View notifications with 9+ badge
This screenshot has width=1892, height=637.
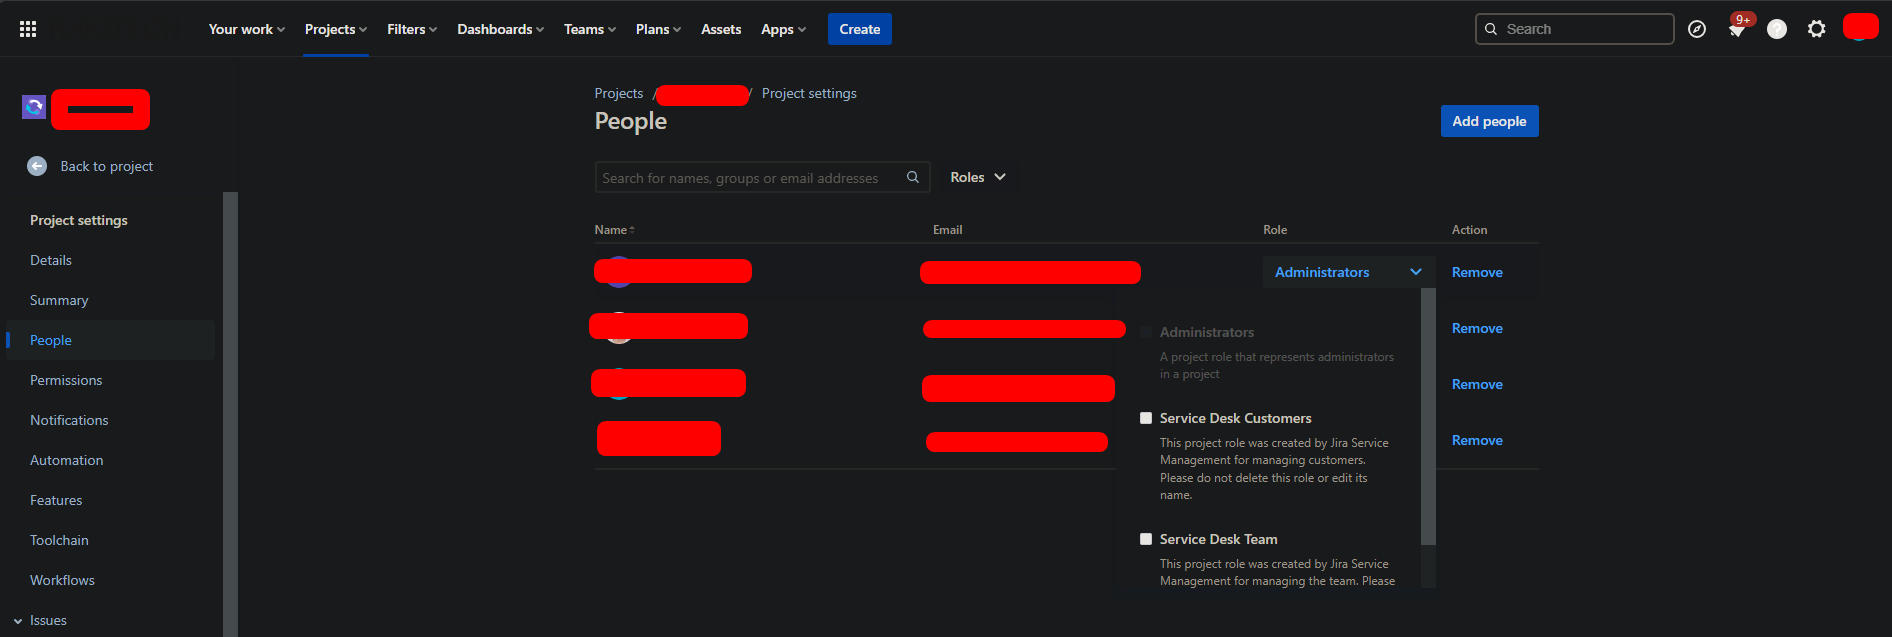[1738, 28]
